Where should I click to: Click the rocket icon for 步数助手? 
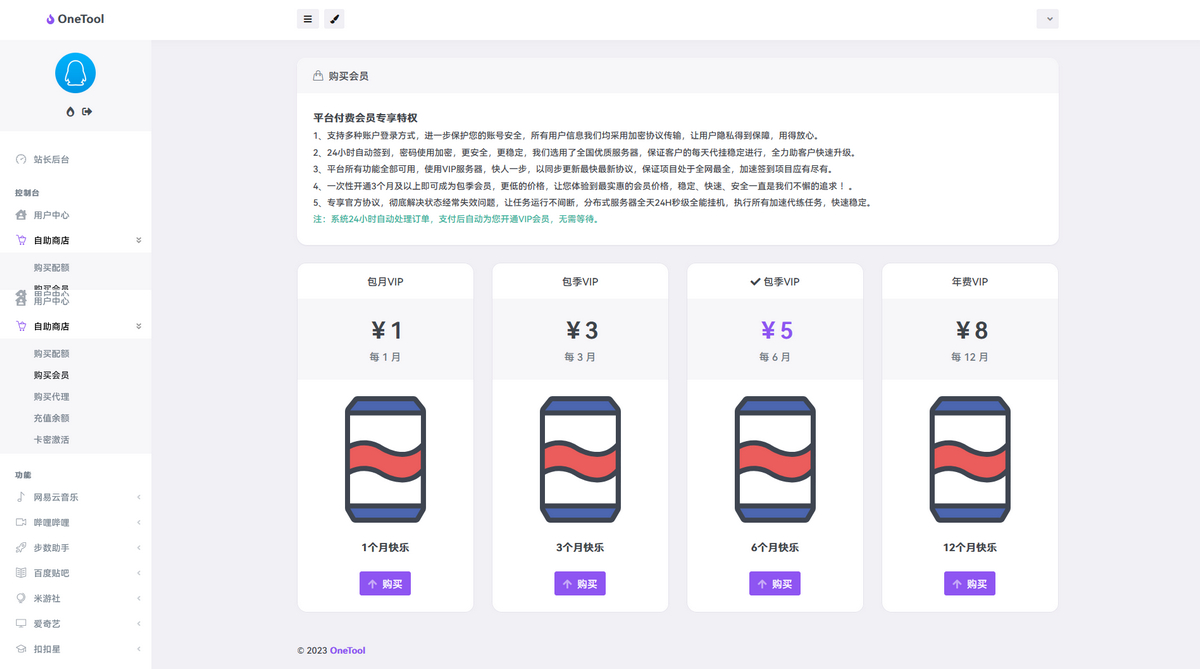21,548
